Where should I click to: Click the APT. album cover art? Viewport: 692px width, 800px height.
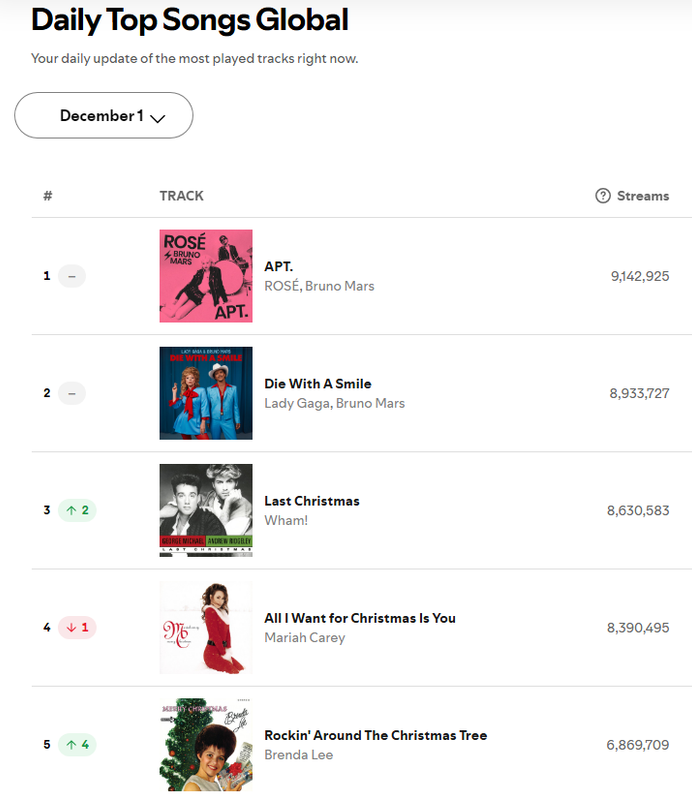pyautogui.click(x=206, y=276)
